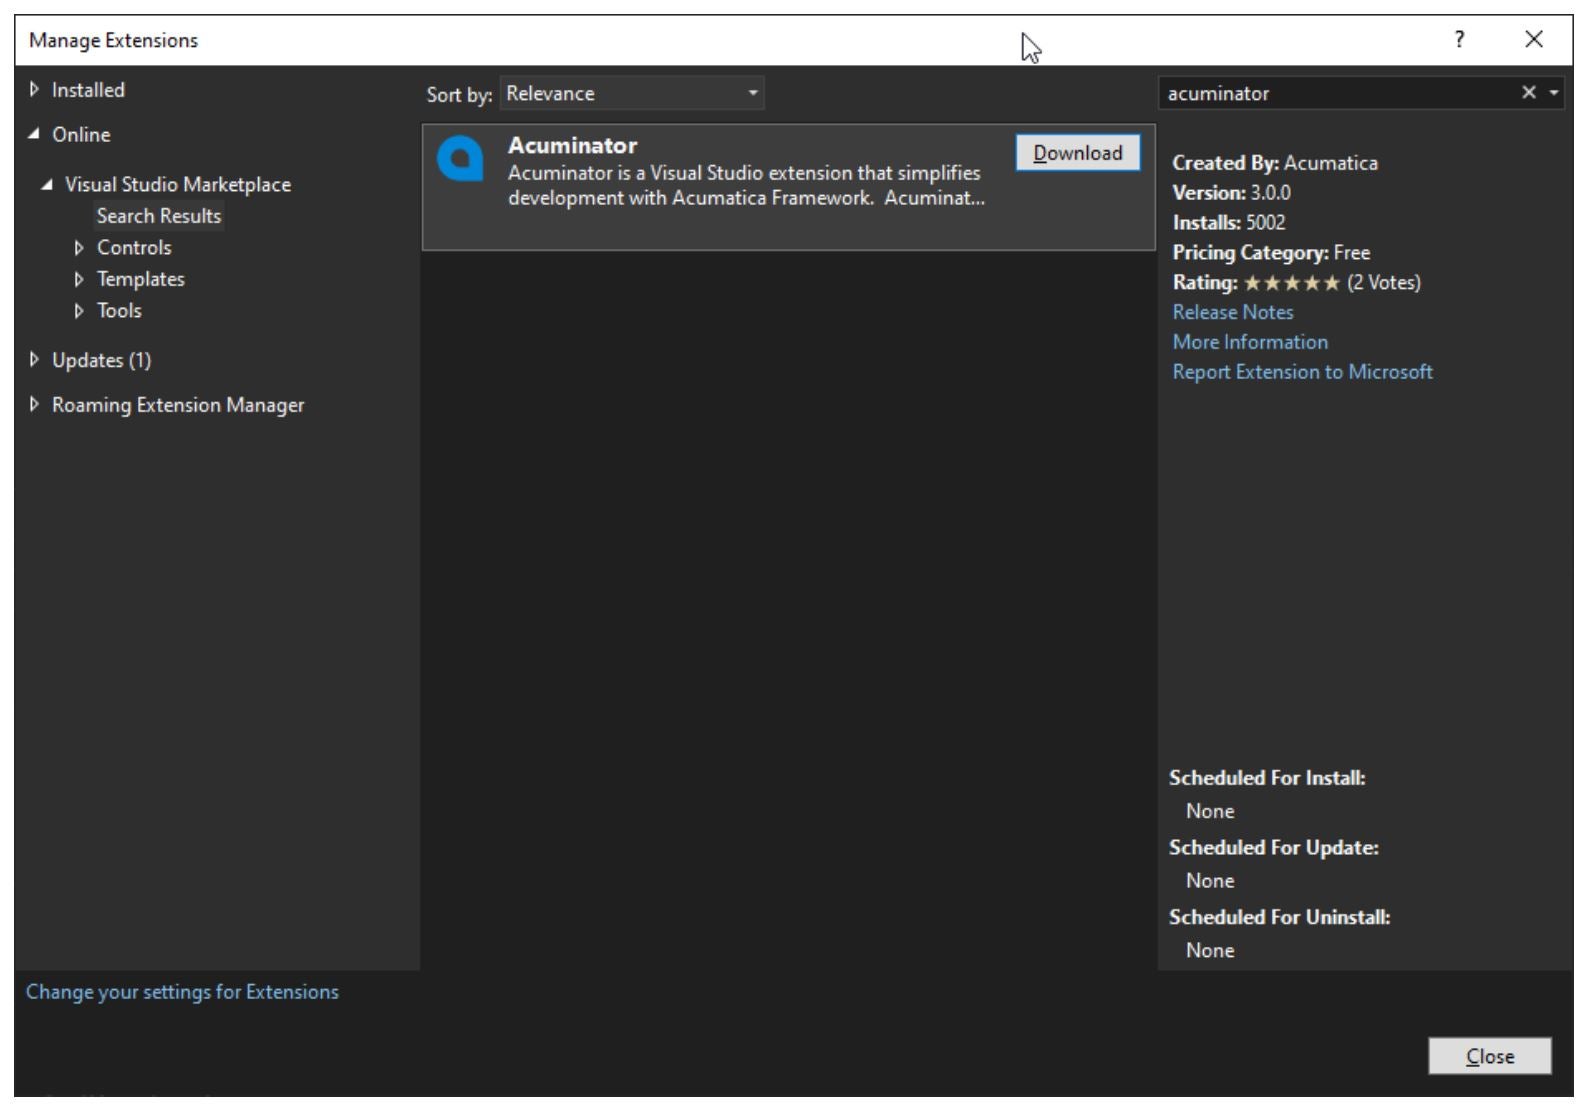Screen dimensions: 1590x1115
Task: Open the More Information link
Action: (1250, 342)
